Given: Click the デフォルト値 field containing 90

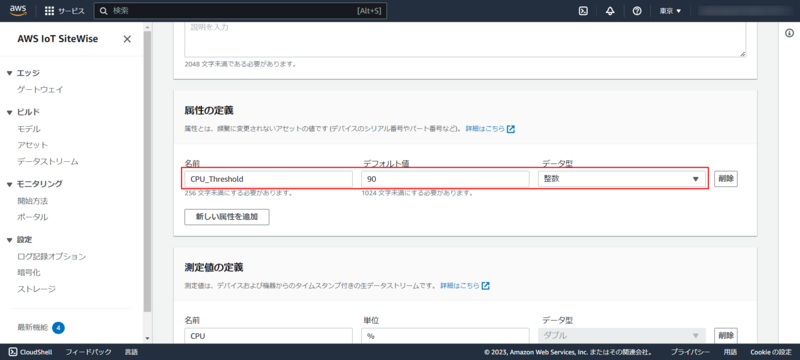Looking at the screenshot, I should 445,179.
